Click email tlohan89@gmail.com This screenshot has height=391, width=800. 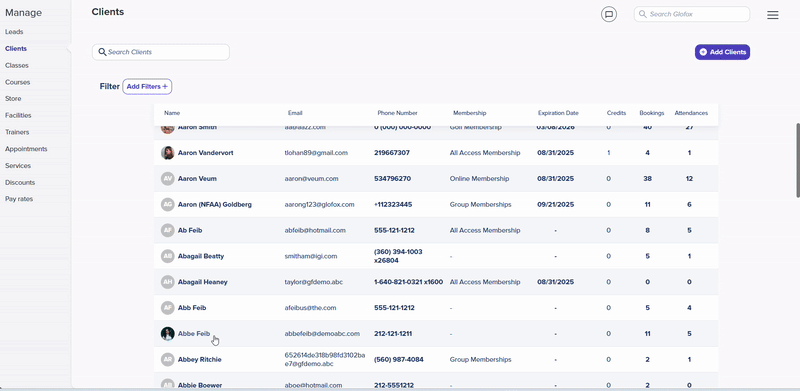(x=316, y=153)
